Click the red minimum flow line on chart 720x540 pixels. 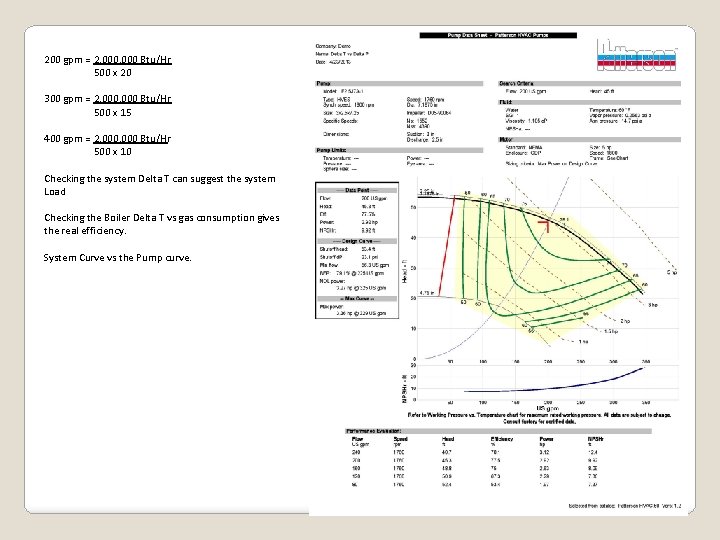pyautogui.click(x=447, y=246)
